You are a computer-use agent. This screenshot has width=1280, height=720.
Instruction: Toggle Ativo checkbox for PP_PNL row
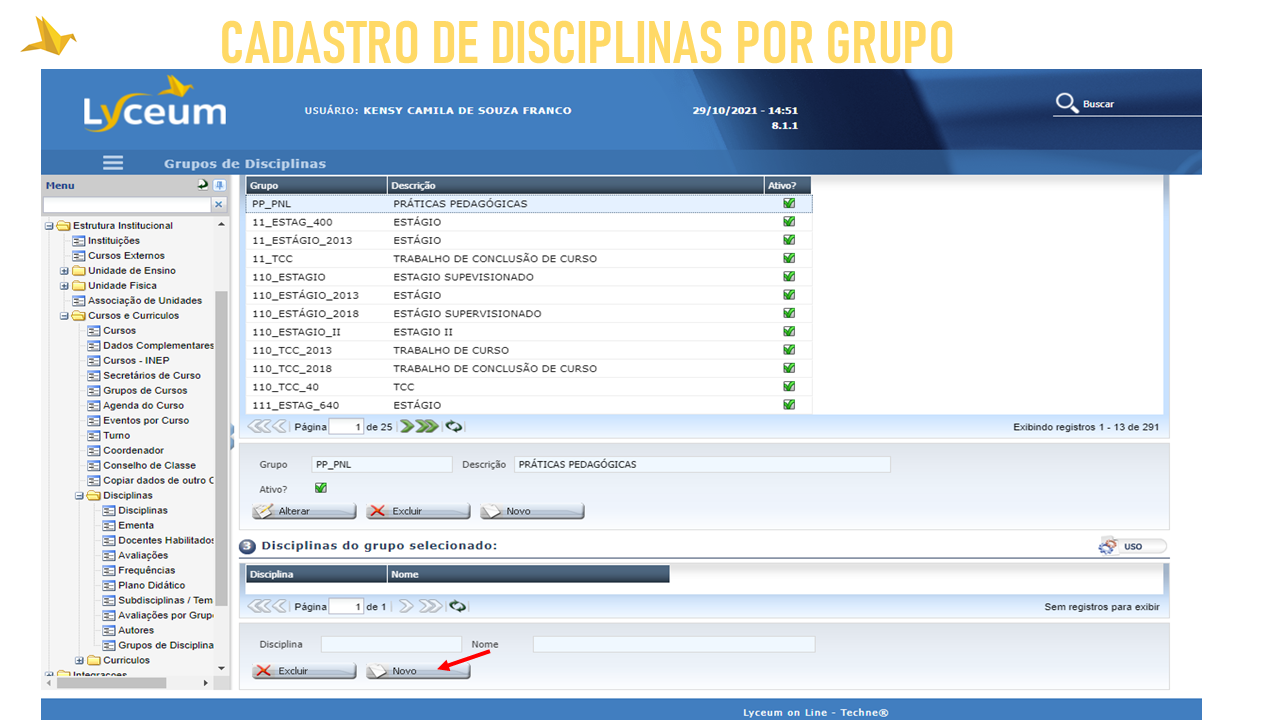tap(789, 203)
